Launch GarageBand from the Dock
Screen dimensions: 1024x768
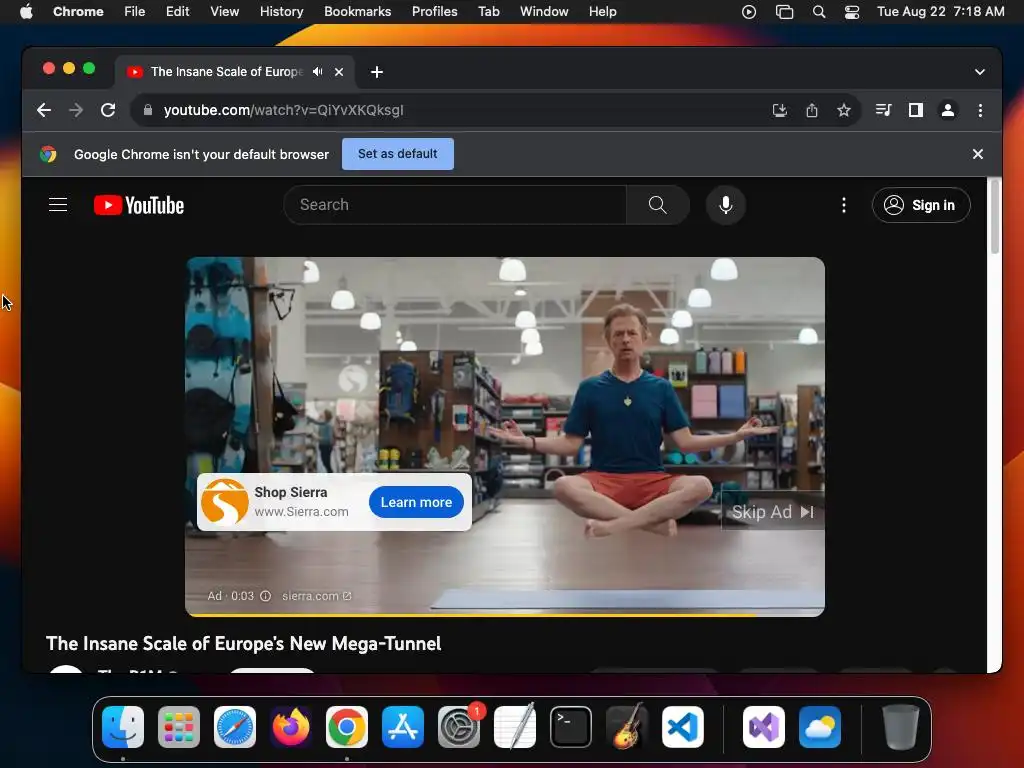coord(627,727)
